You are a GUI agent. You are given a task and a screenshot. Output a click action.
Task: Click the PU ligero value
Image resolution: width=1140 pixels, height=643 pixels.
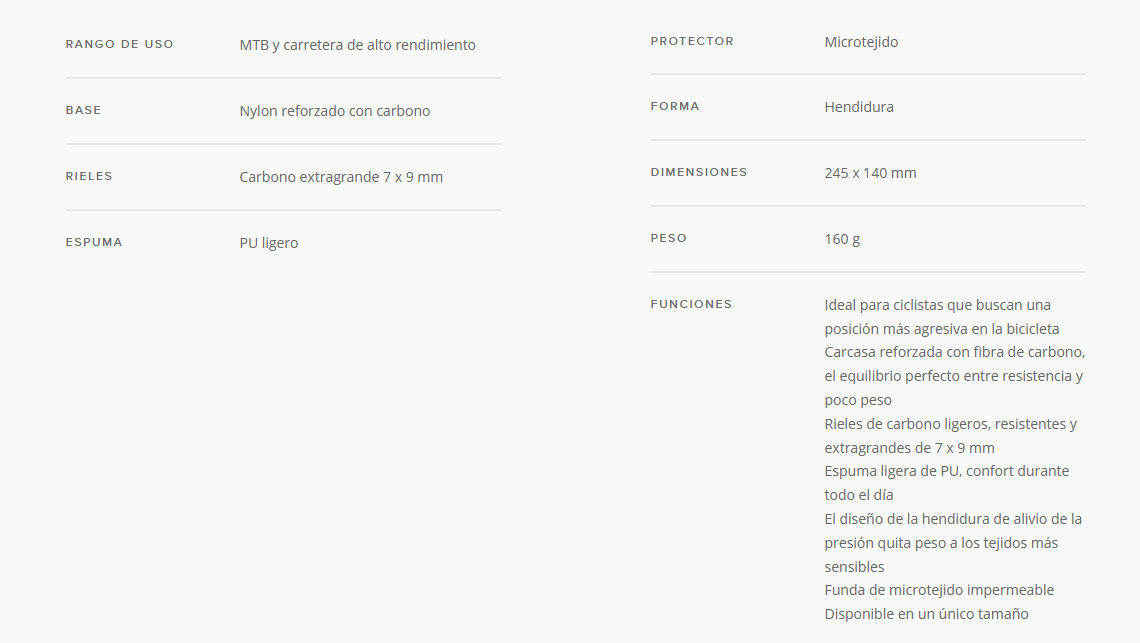coord(269,243)
